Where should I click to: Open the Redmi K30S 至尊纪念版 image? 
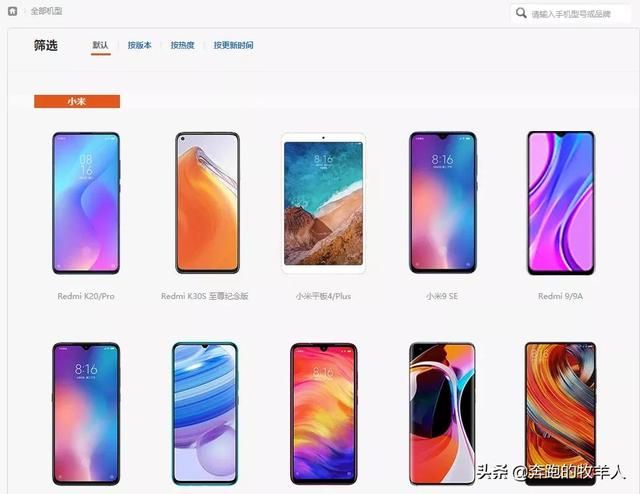click(207, 203)
